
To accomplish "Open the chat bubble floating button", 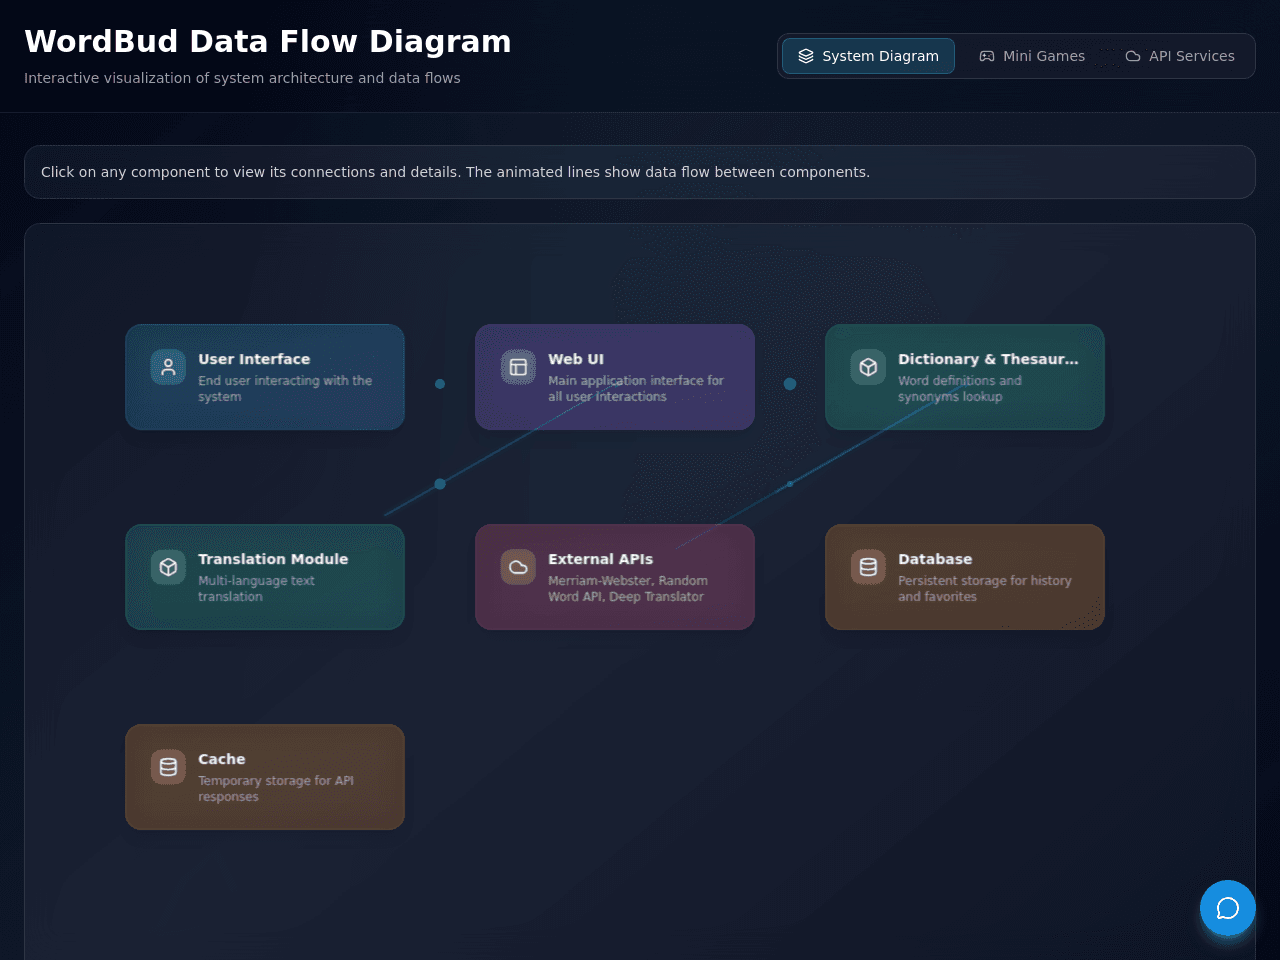I will tap(1228, 908).
